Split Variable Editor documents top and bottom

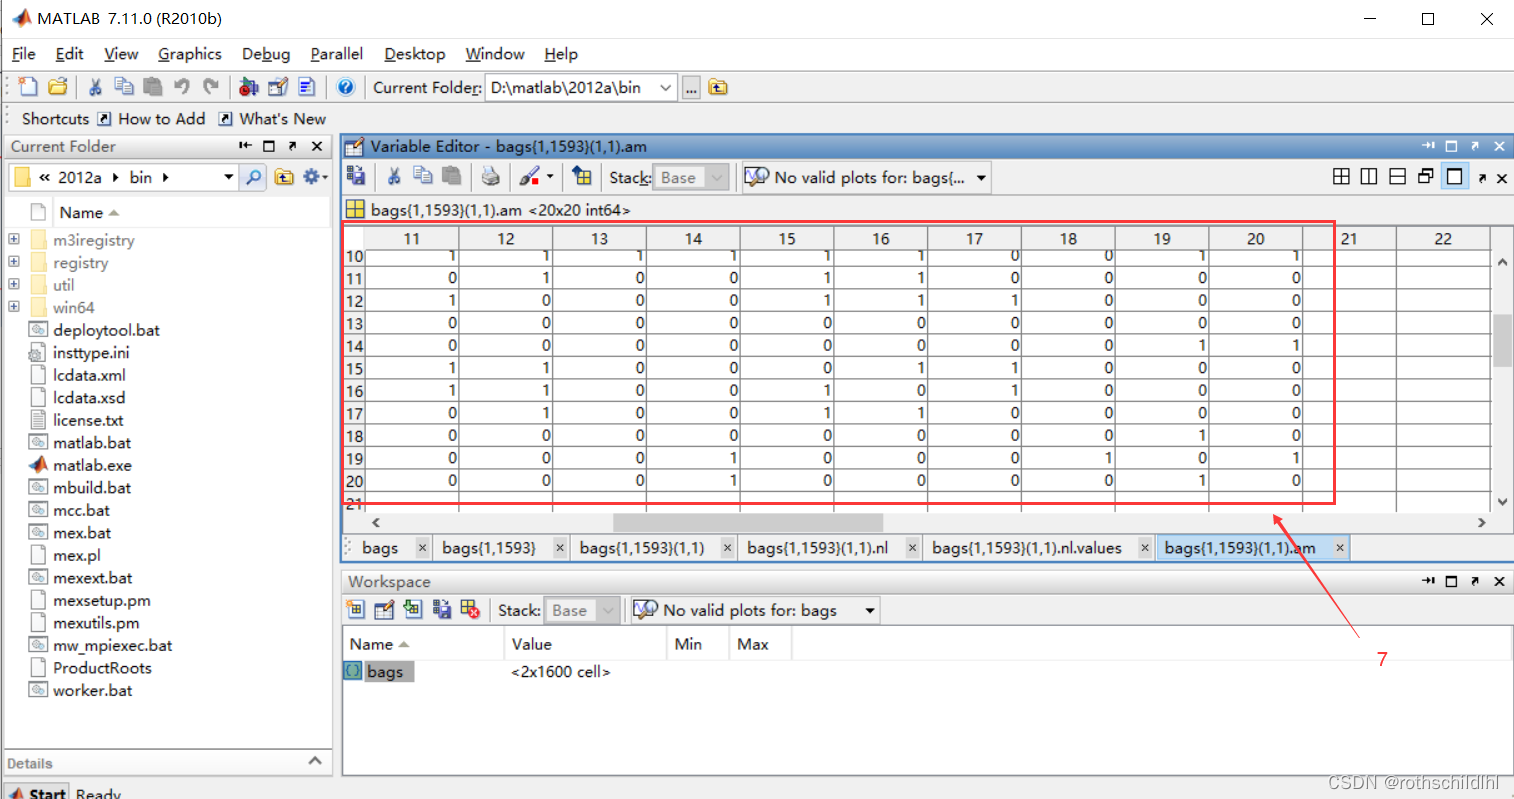[x=1397, y=177]
